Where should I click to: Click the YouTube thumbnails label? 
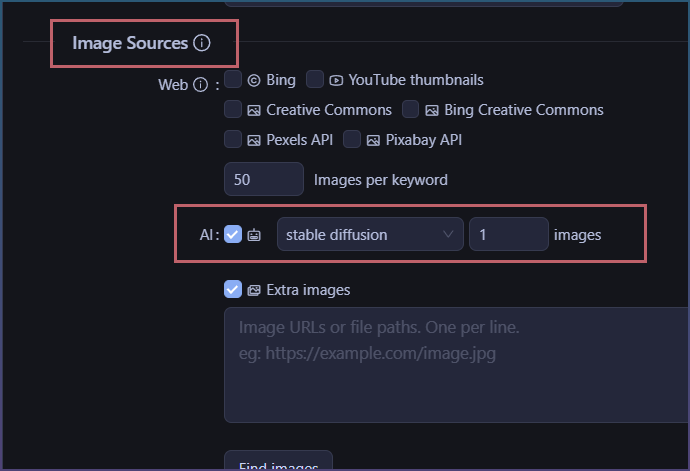pyautogui.click(x=416, y=80)
